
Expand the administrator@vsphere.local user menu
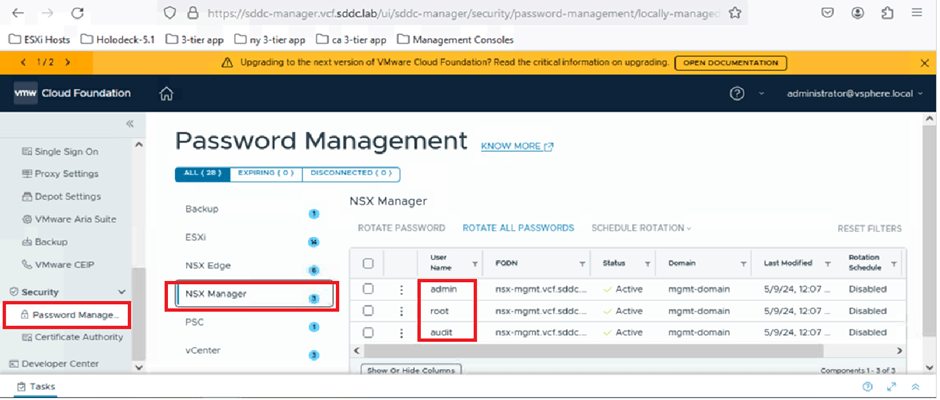coord(850,94)
